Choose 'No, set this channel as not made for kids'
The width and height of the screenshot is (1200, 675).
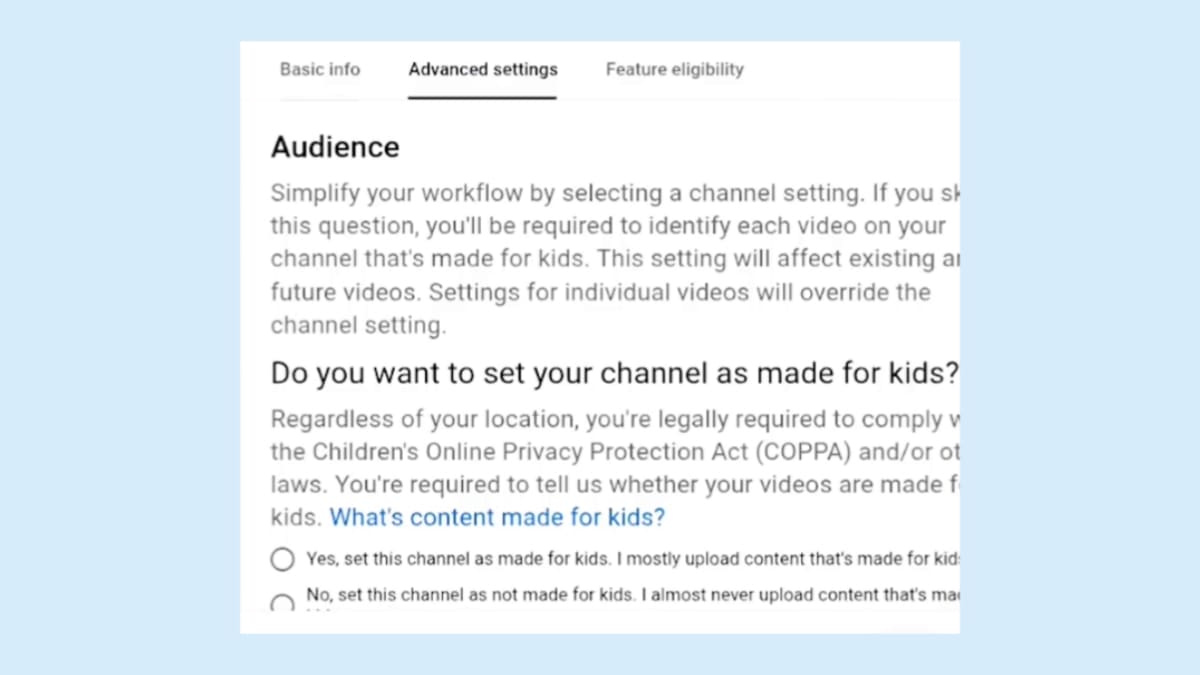[x=282, y=601]
